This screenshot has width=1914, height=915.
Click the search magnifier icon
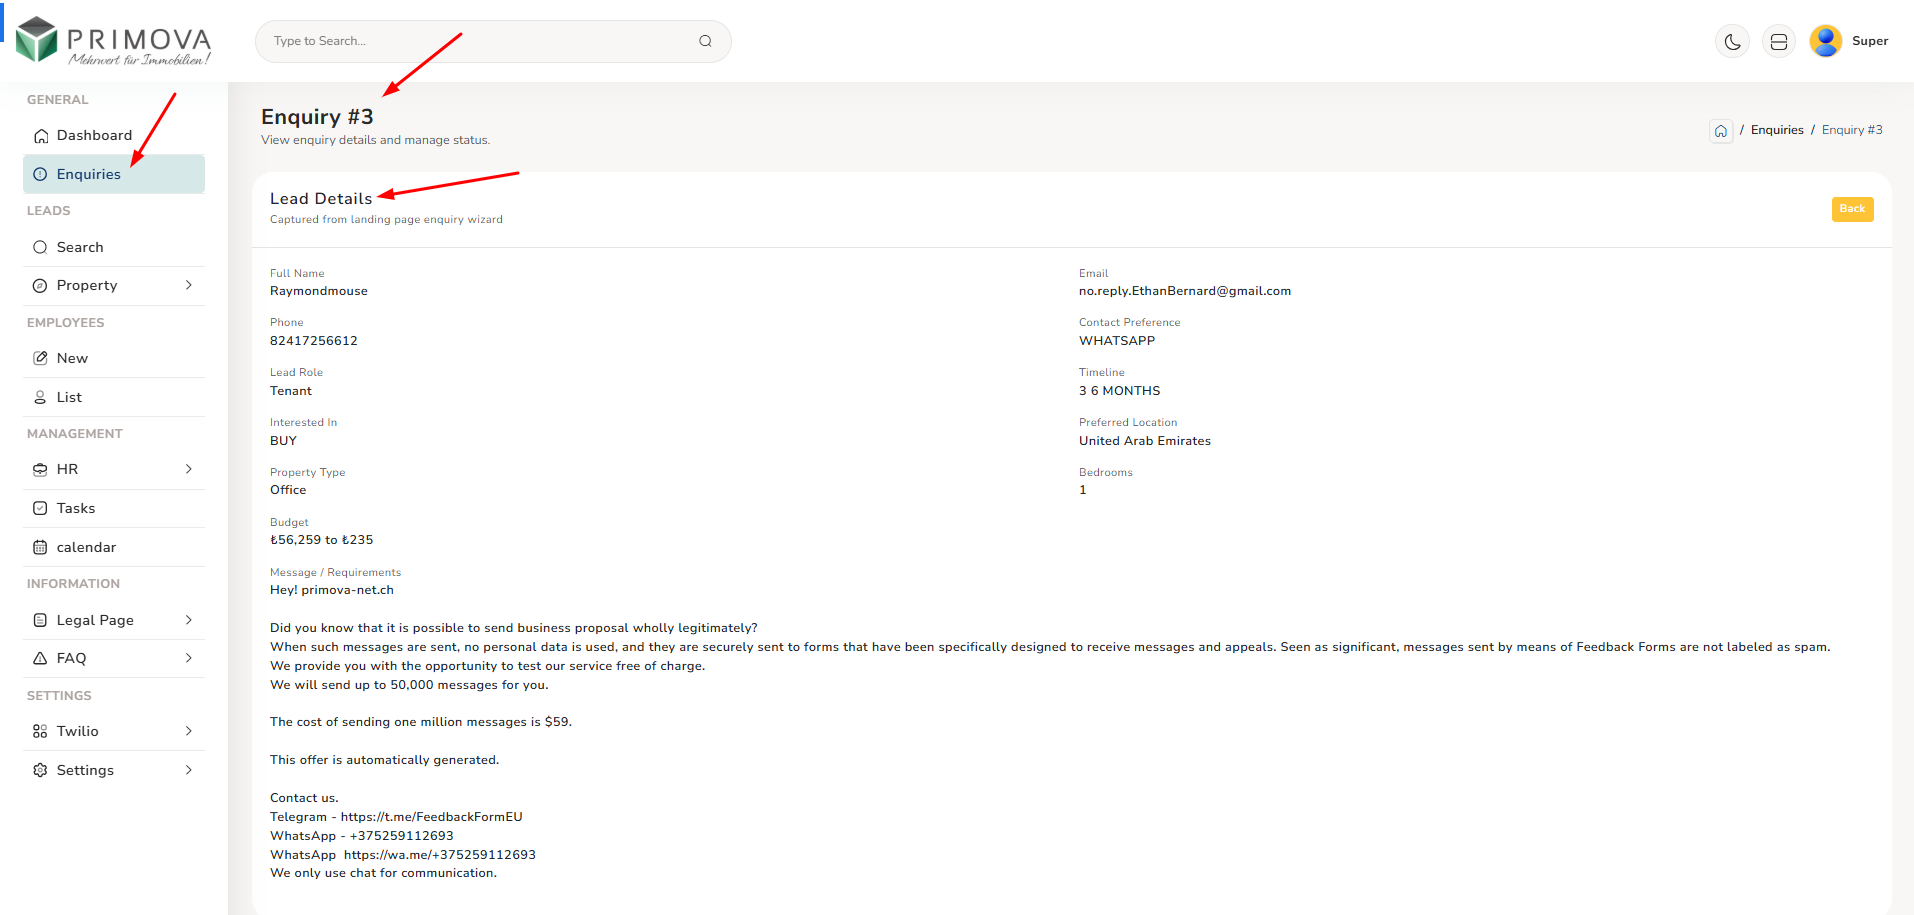705,41
